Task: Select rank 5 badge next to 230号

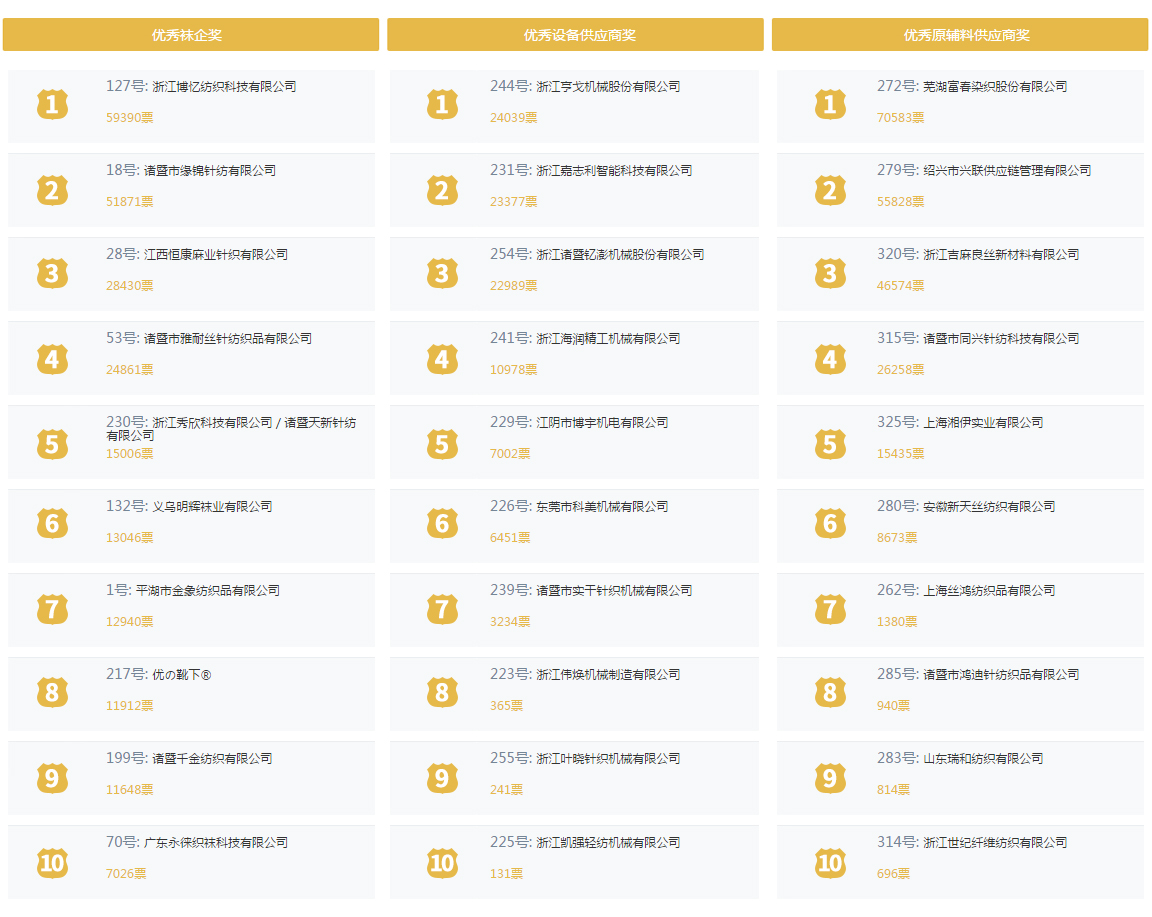Action: click(x=52, y=445)
